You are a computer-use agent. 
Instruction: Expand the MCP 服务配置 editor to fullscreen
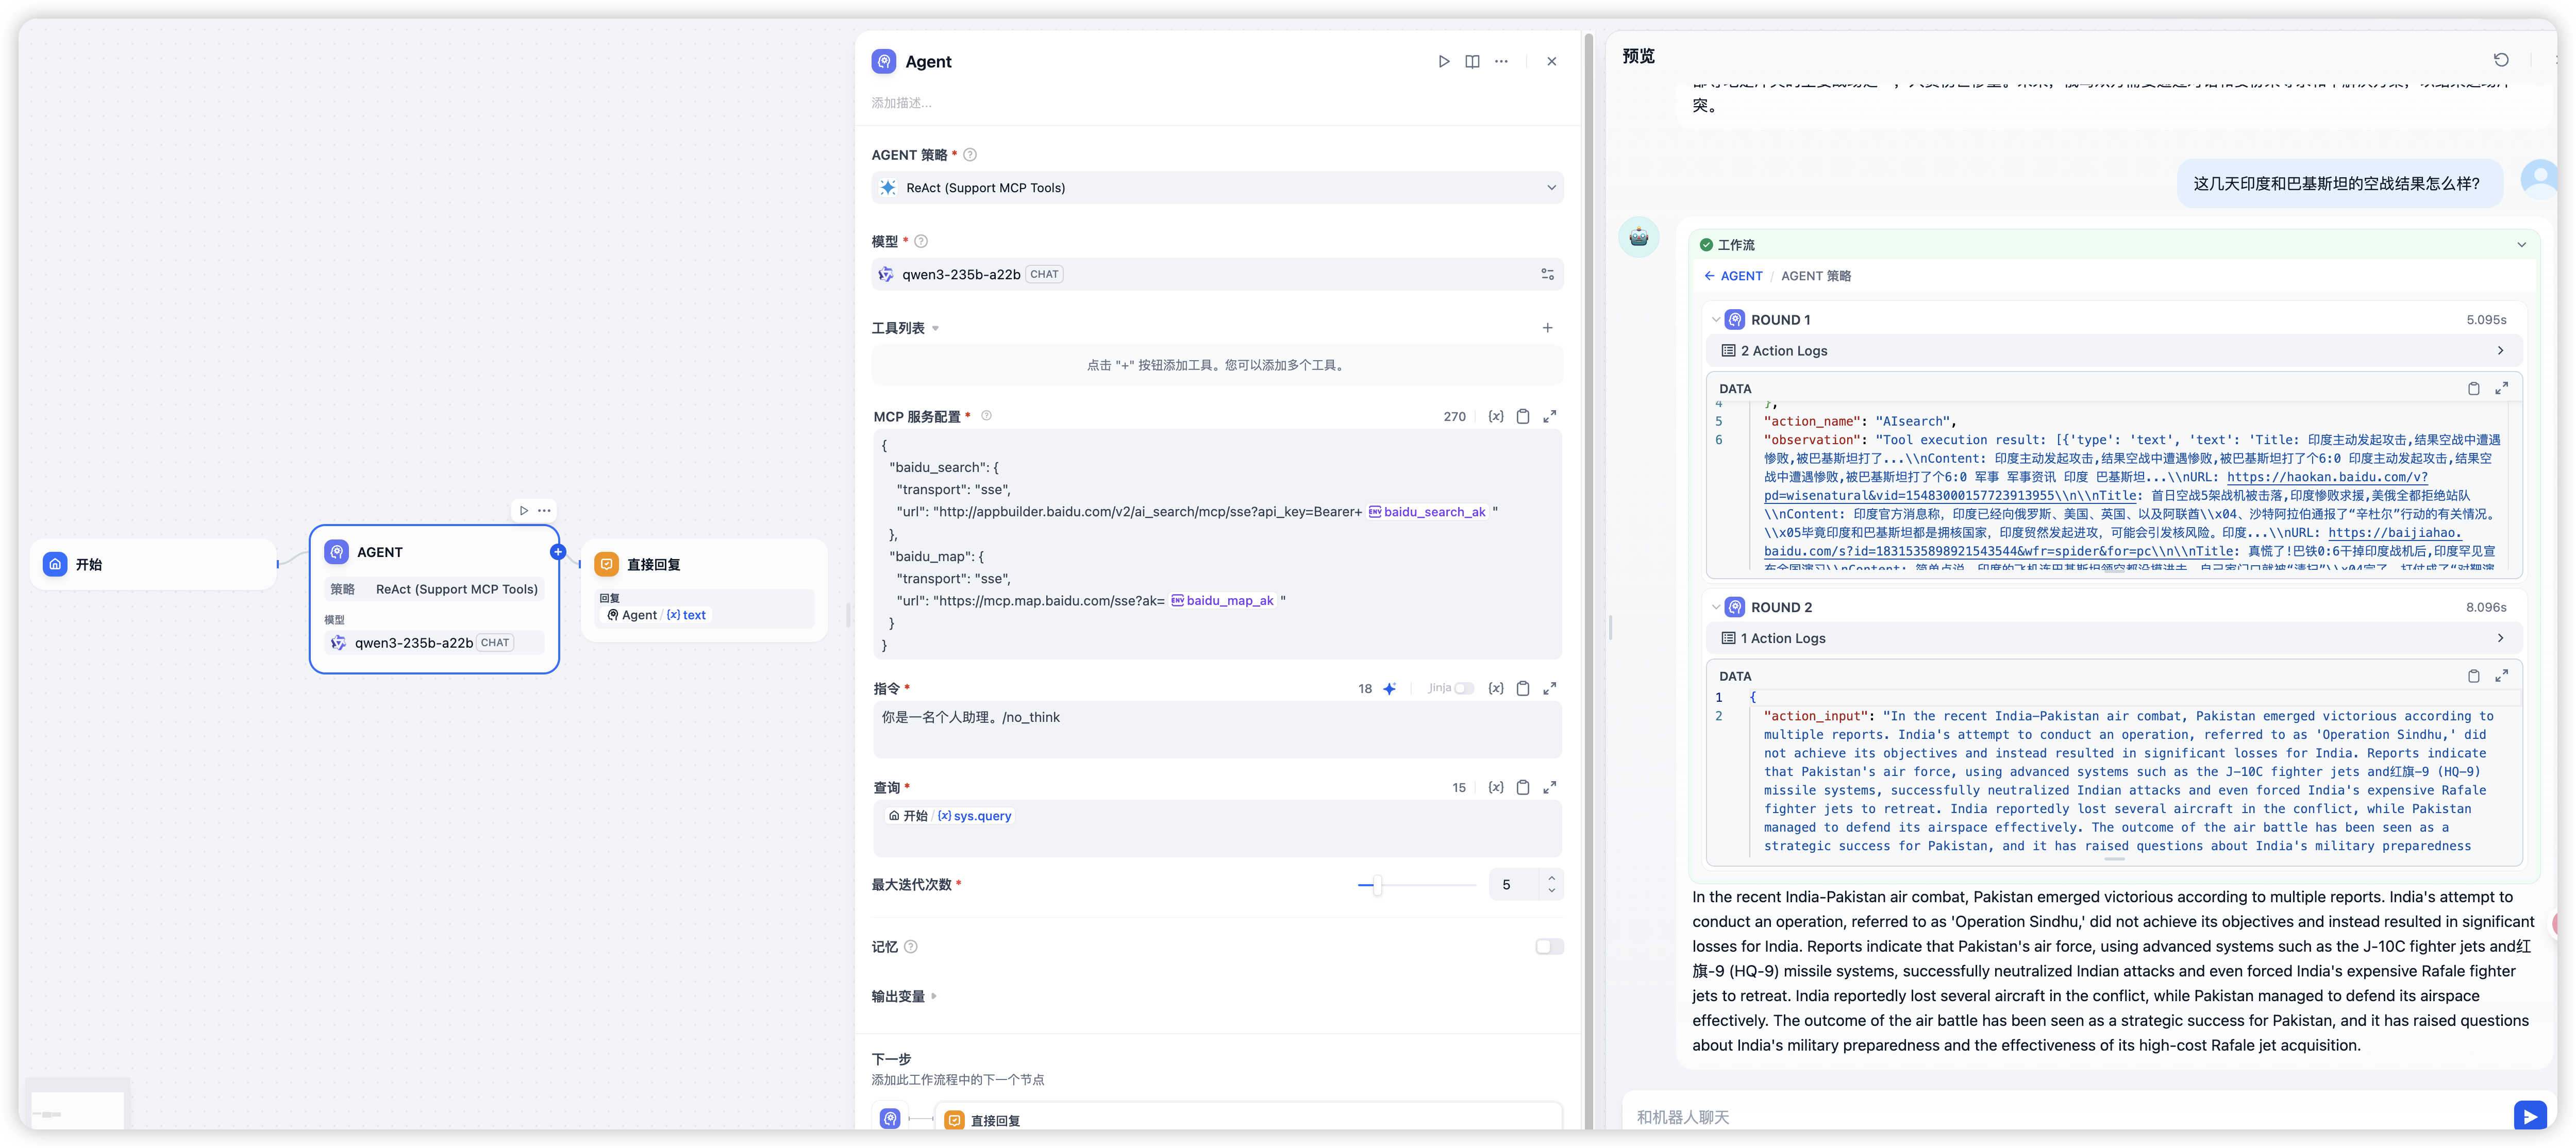coord(1549,416)
